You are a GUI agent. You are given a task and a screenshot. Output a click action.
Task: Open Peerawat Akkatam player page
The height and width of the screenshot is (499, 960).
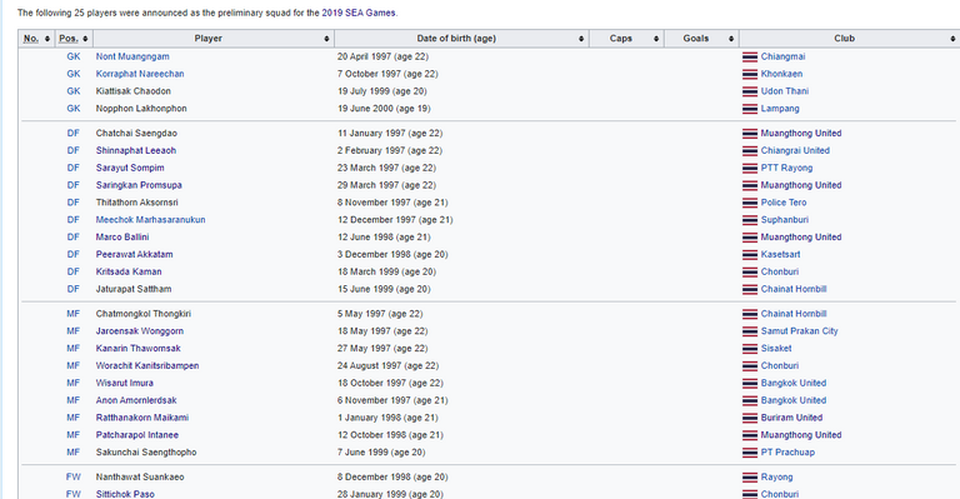click(x=134, y=254)
